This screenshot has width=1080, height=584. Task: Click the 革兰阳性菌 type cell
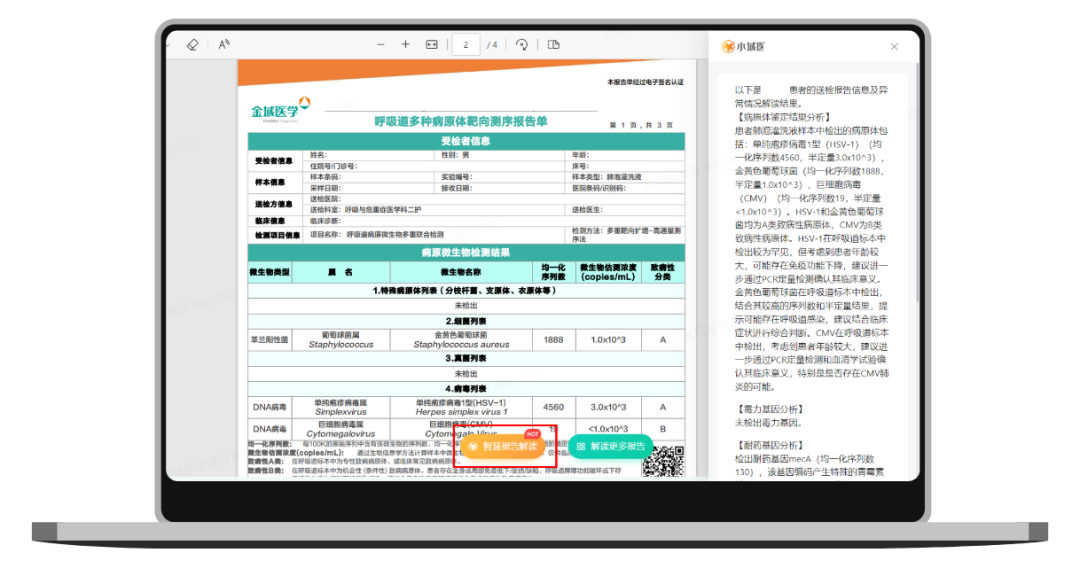coord(270,340)
